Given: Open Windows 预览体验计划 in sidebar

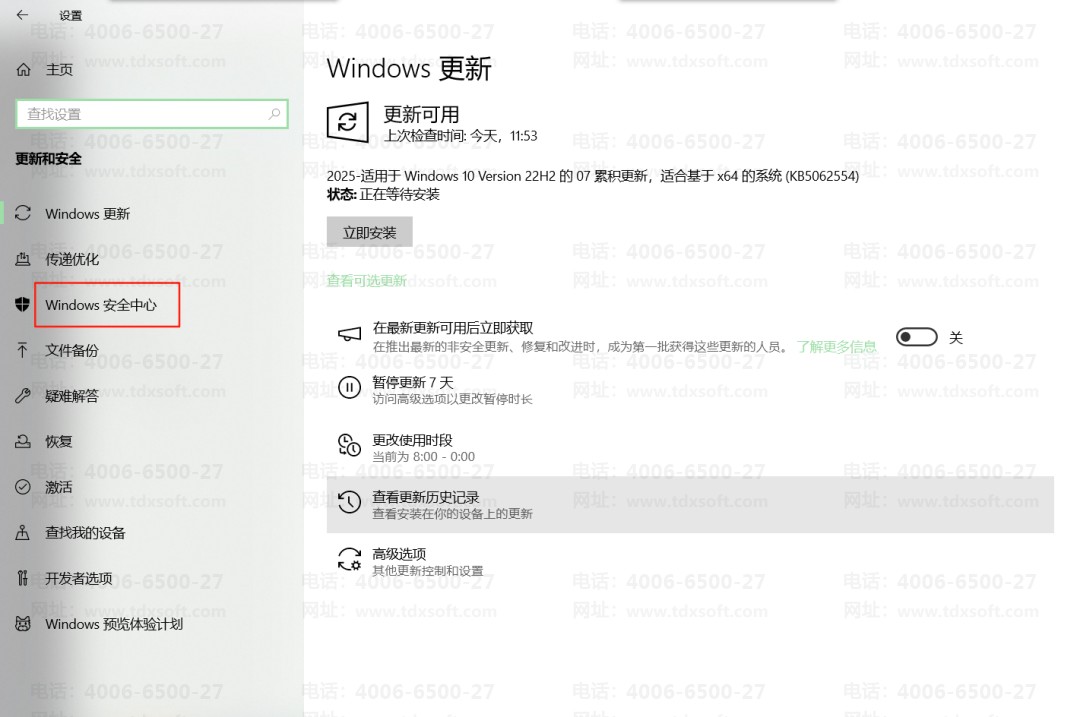Looking at the screenshot, I should pyautogui.click(x=114, y=624).
